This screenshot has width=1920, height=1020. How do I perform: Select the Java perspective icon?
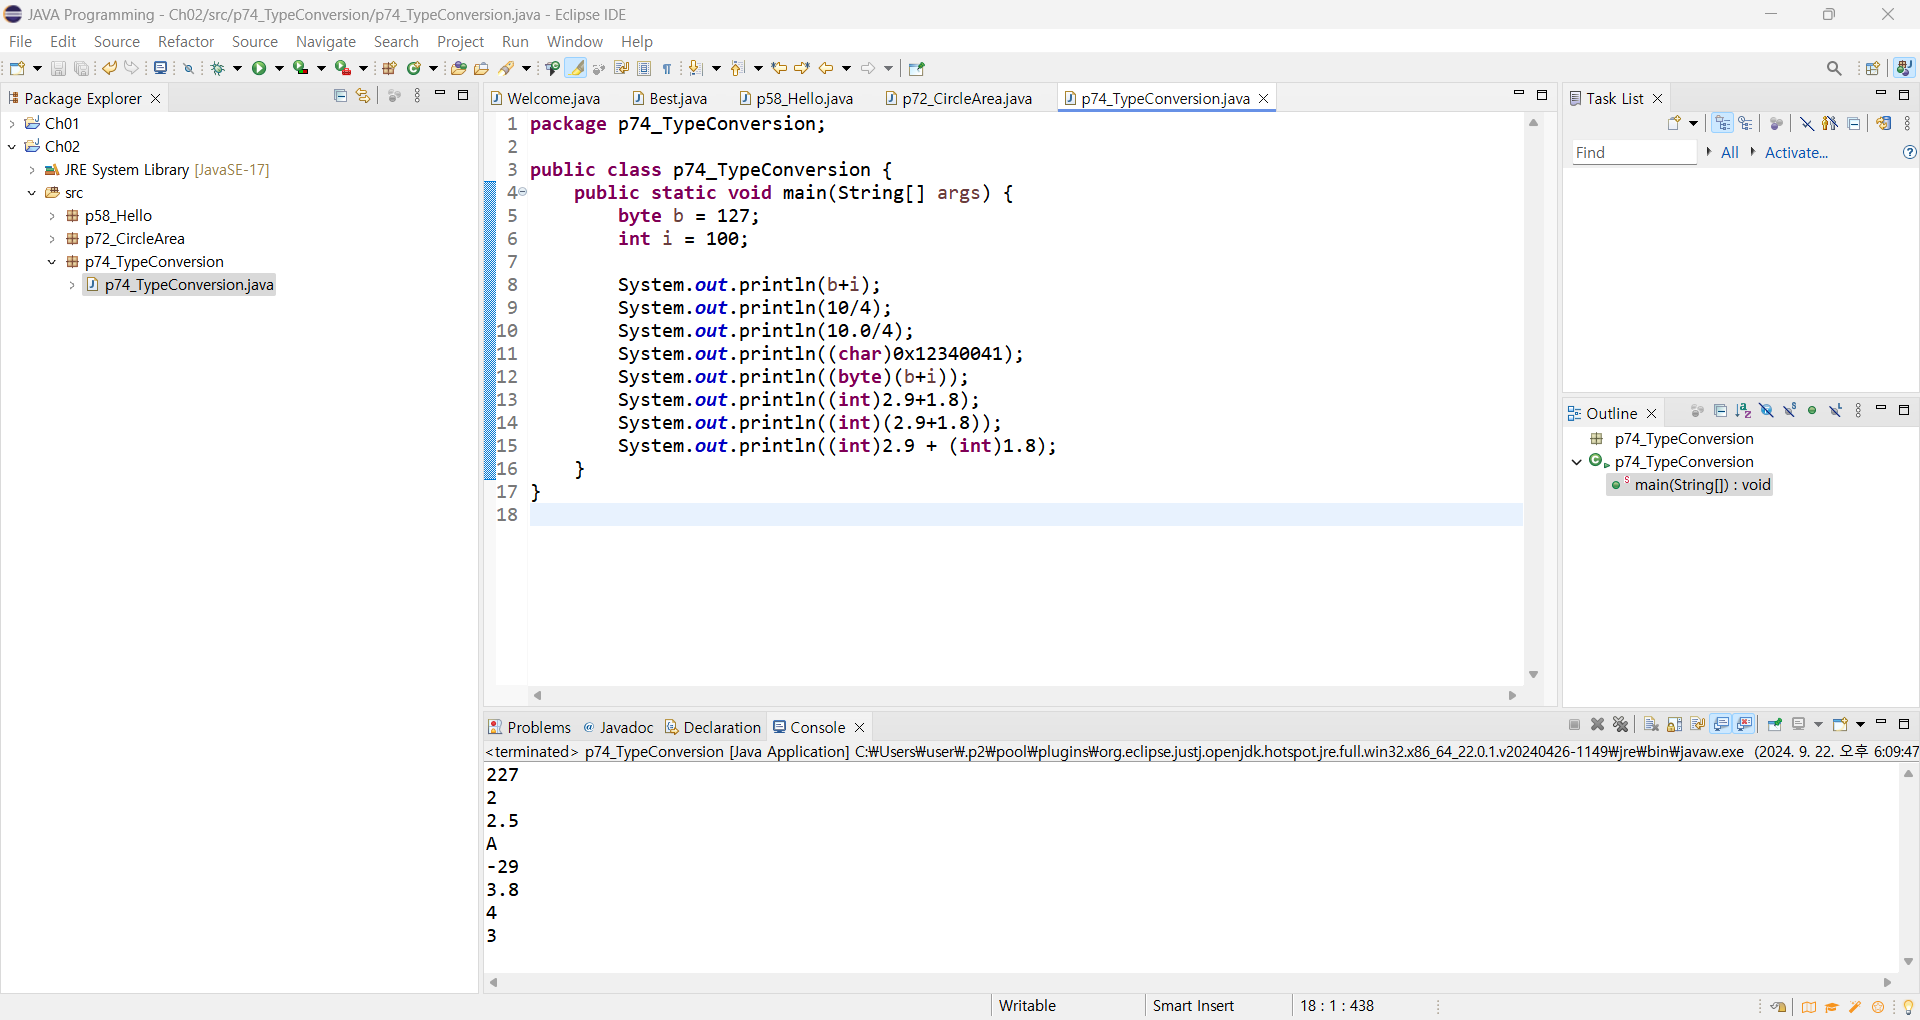(1905, 68)
